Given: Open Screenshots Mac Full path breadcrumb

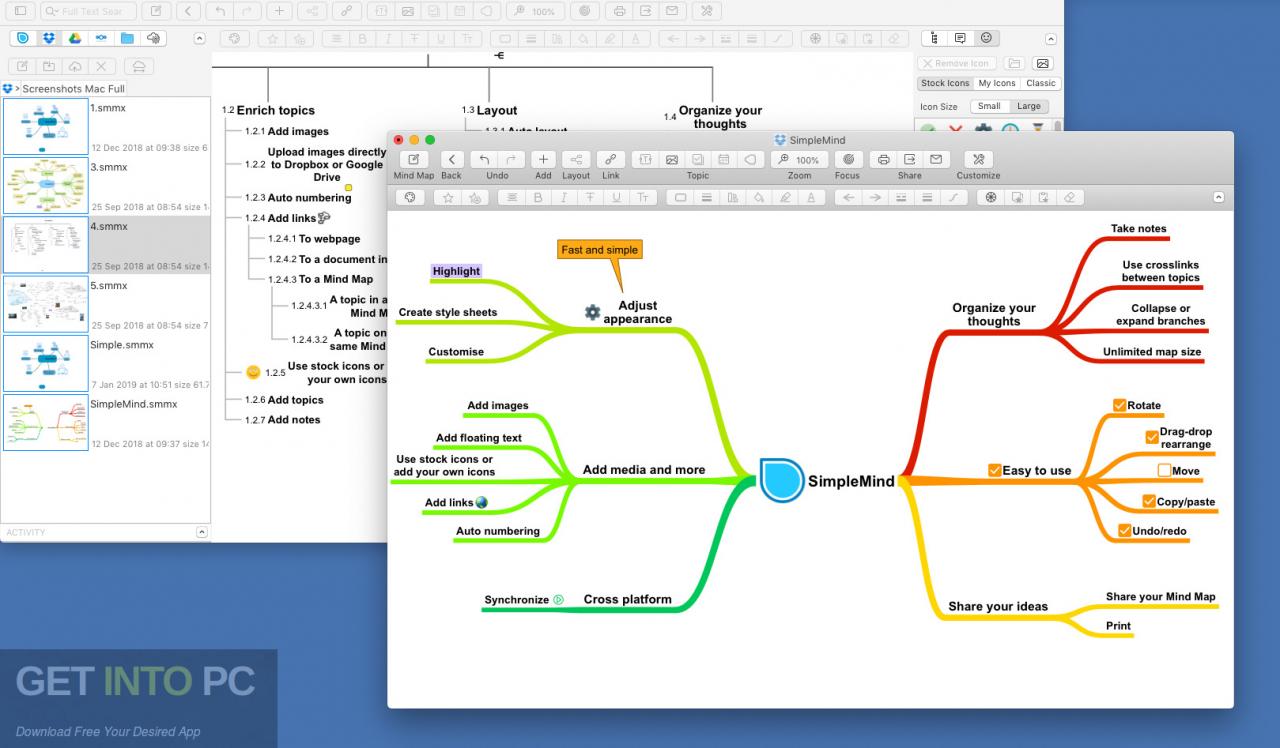Looking at the screenshot, I should click(x=73, y=89).
